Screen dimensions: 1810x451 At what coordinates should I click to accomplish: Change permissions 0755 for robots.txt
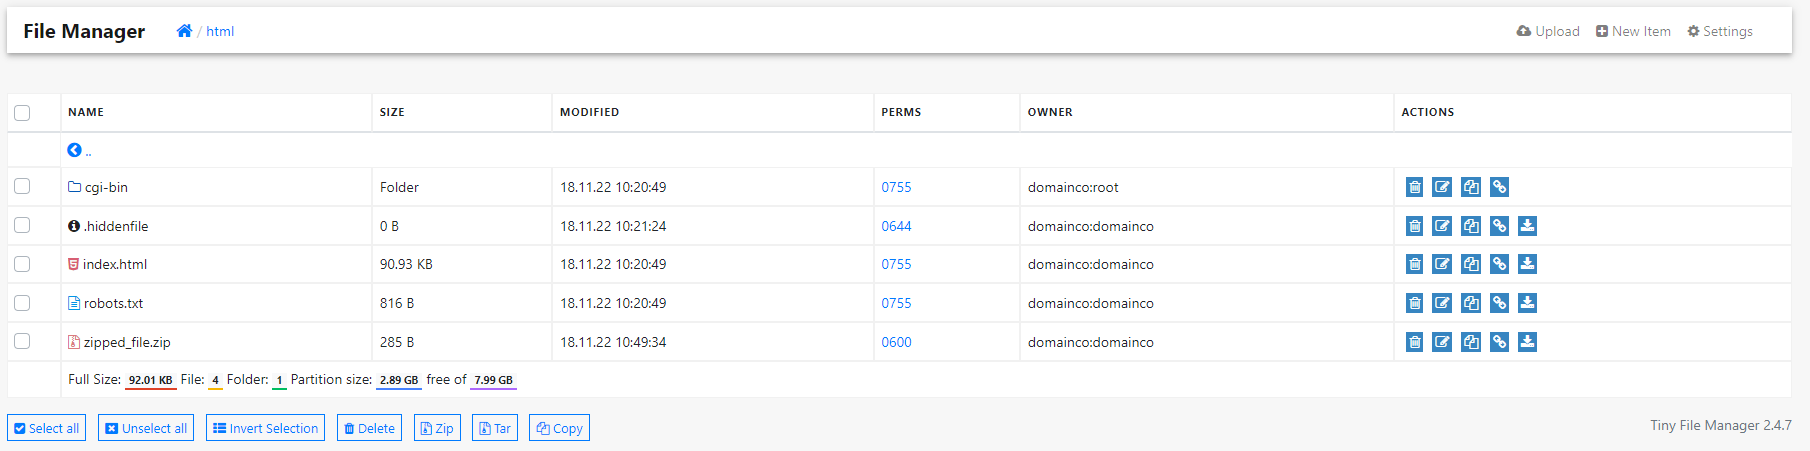click(x=896, y=303)
